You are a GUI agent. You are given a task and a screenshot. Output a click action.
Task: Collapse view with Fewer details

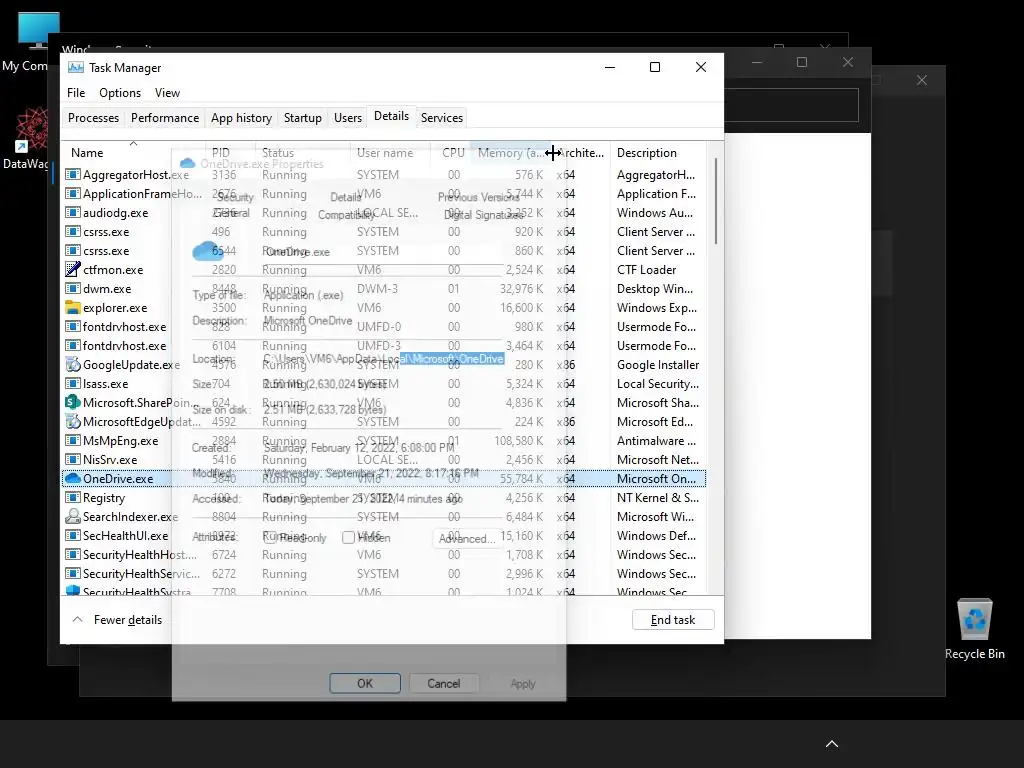(117, 619)
